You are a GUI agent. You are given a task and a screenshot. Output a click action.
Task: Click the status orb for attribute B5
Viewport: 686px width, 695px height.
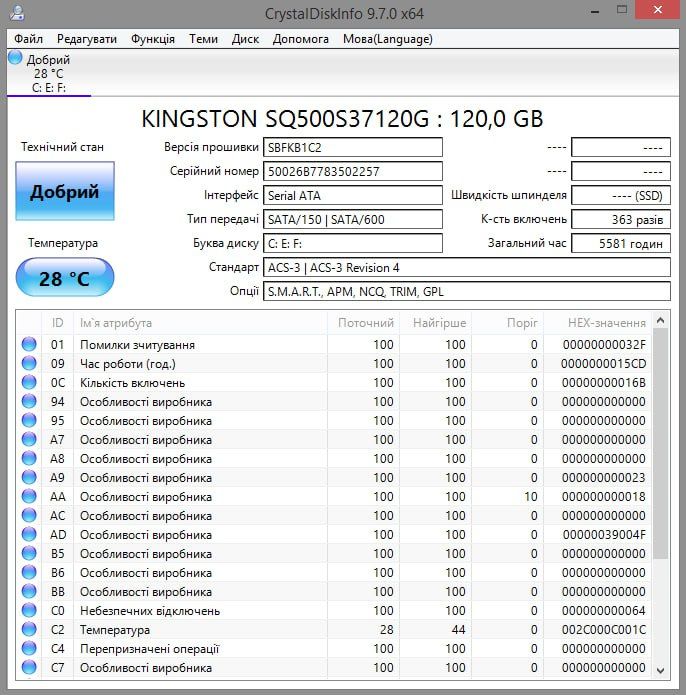pos(29,554)
